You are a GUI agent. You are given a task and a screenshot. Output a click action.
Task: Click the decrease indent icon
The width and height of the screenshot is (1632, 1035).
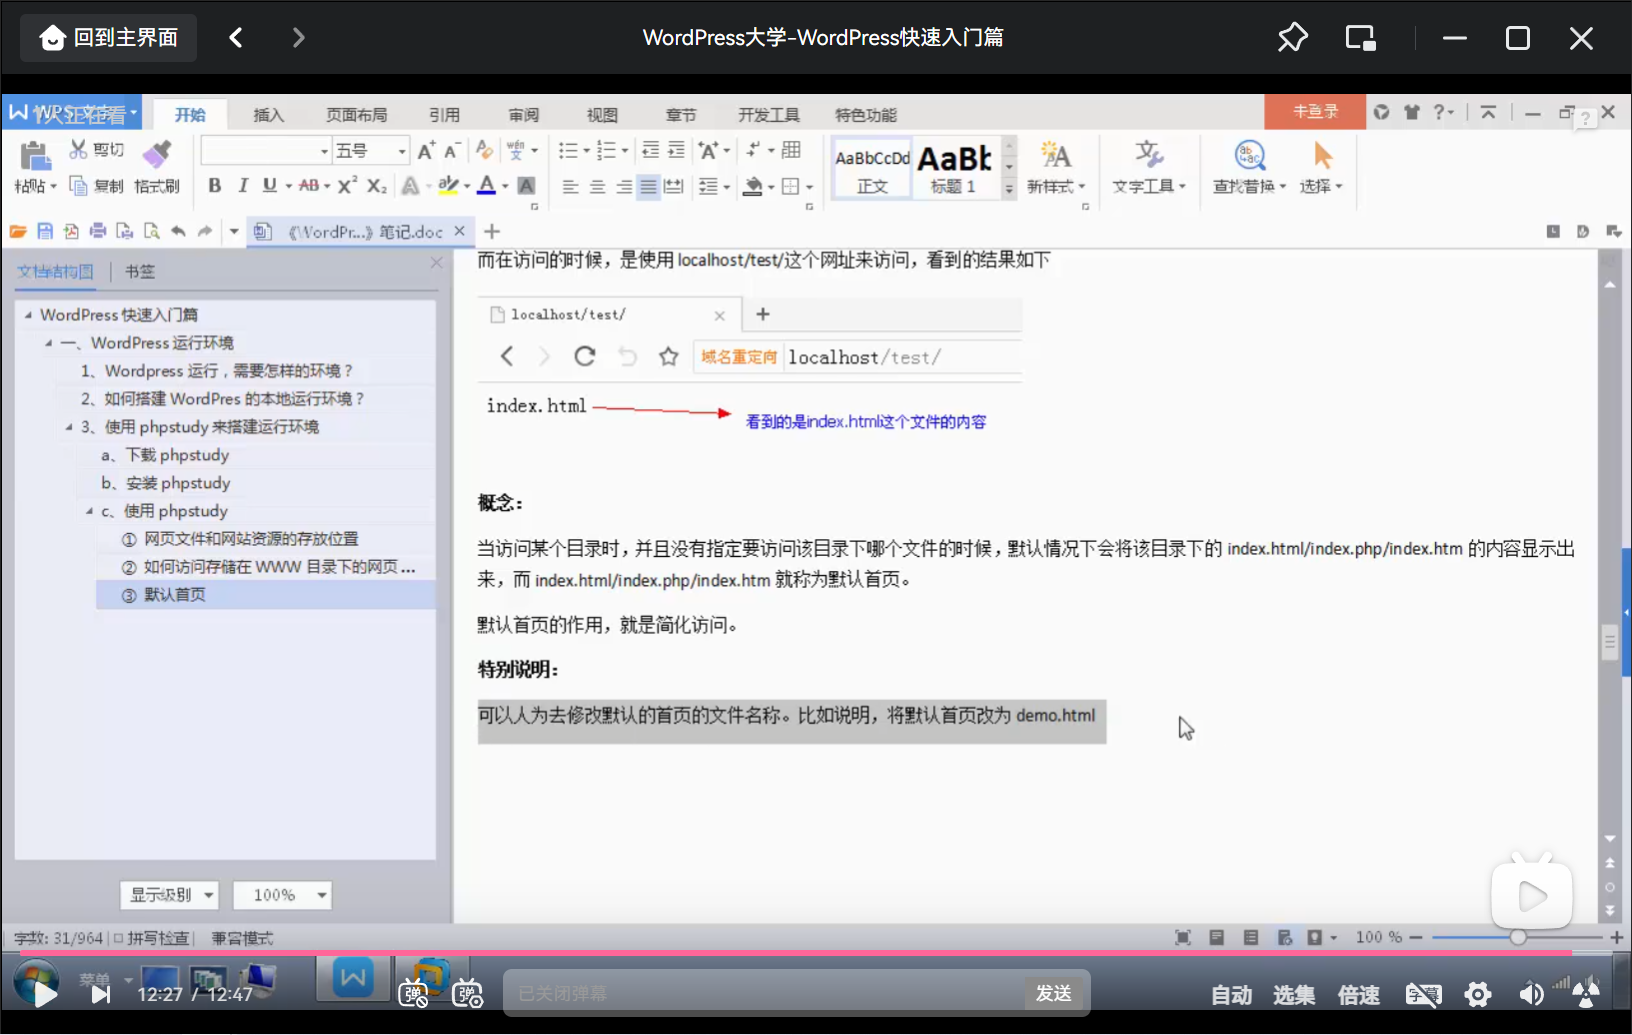pos(650,150)
